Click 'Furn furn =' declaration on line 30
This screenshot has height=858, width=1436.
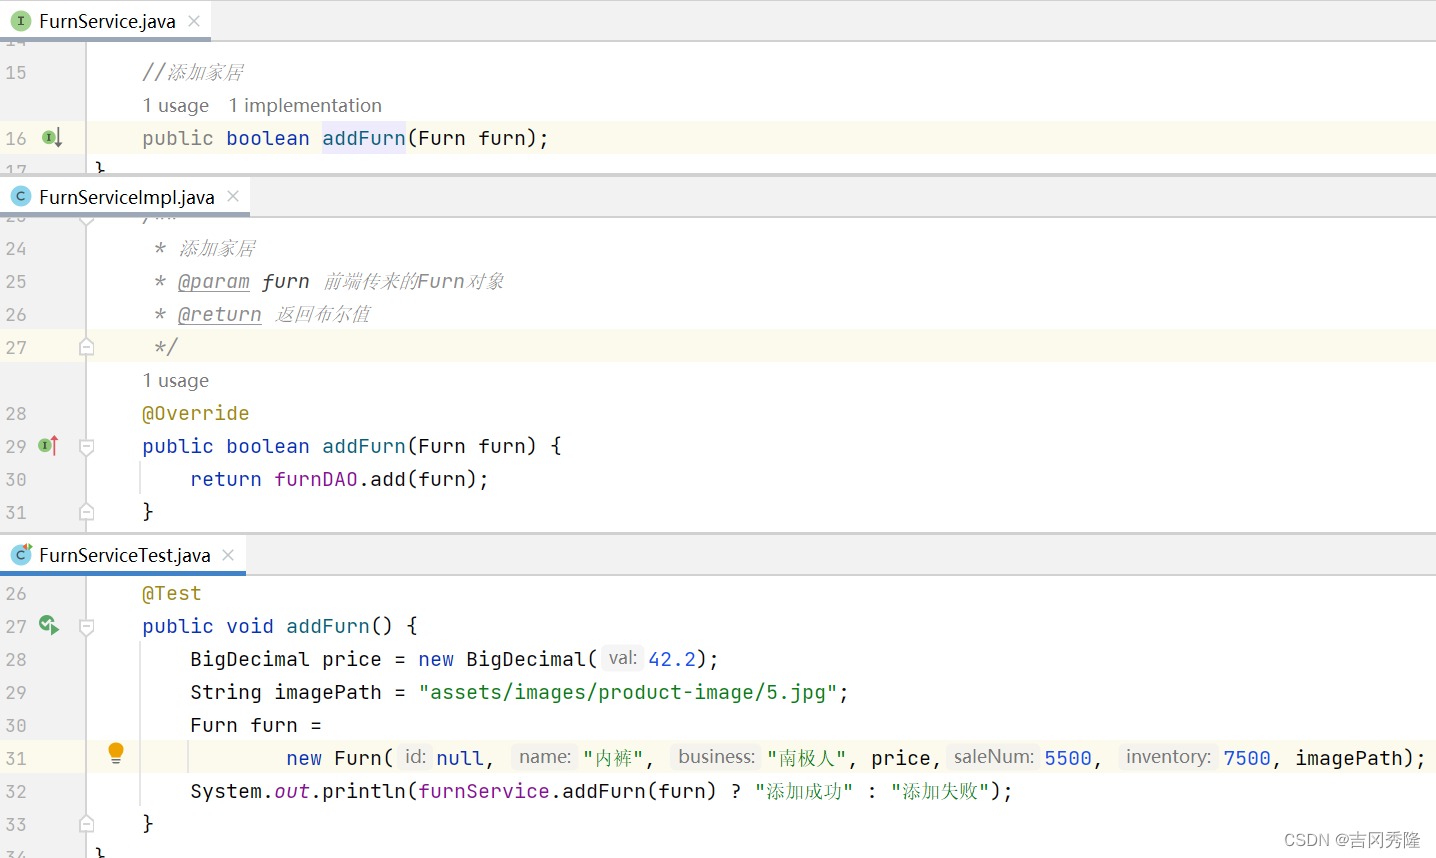256,725
